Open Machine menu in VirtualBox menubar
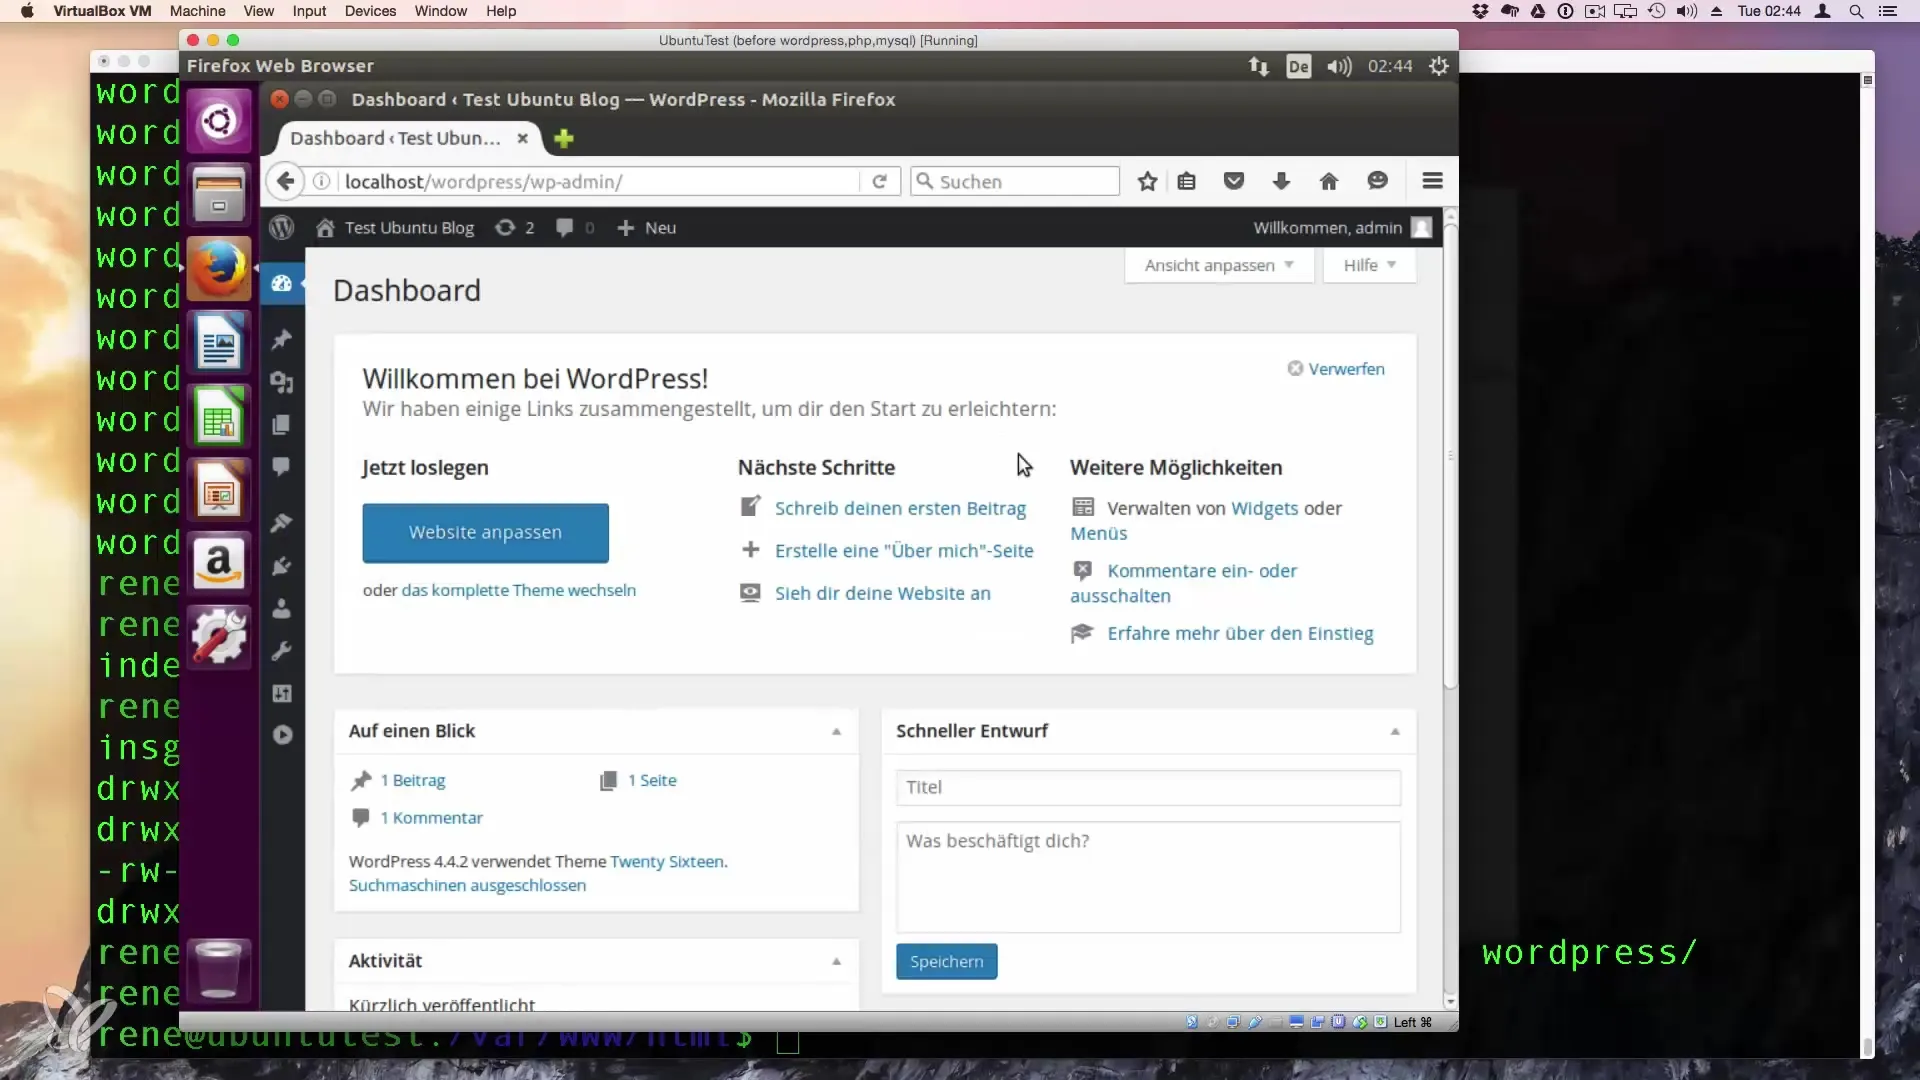Image resolution: width=1920 pixels, height=1080 pixels. click(x=197, y=11)
